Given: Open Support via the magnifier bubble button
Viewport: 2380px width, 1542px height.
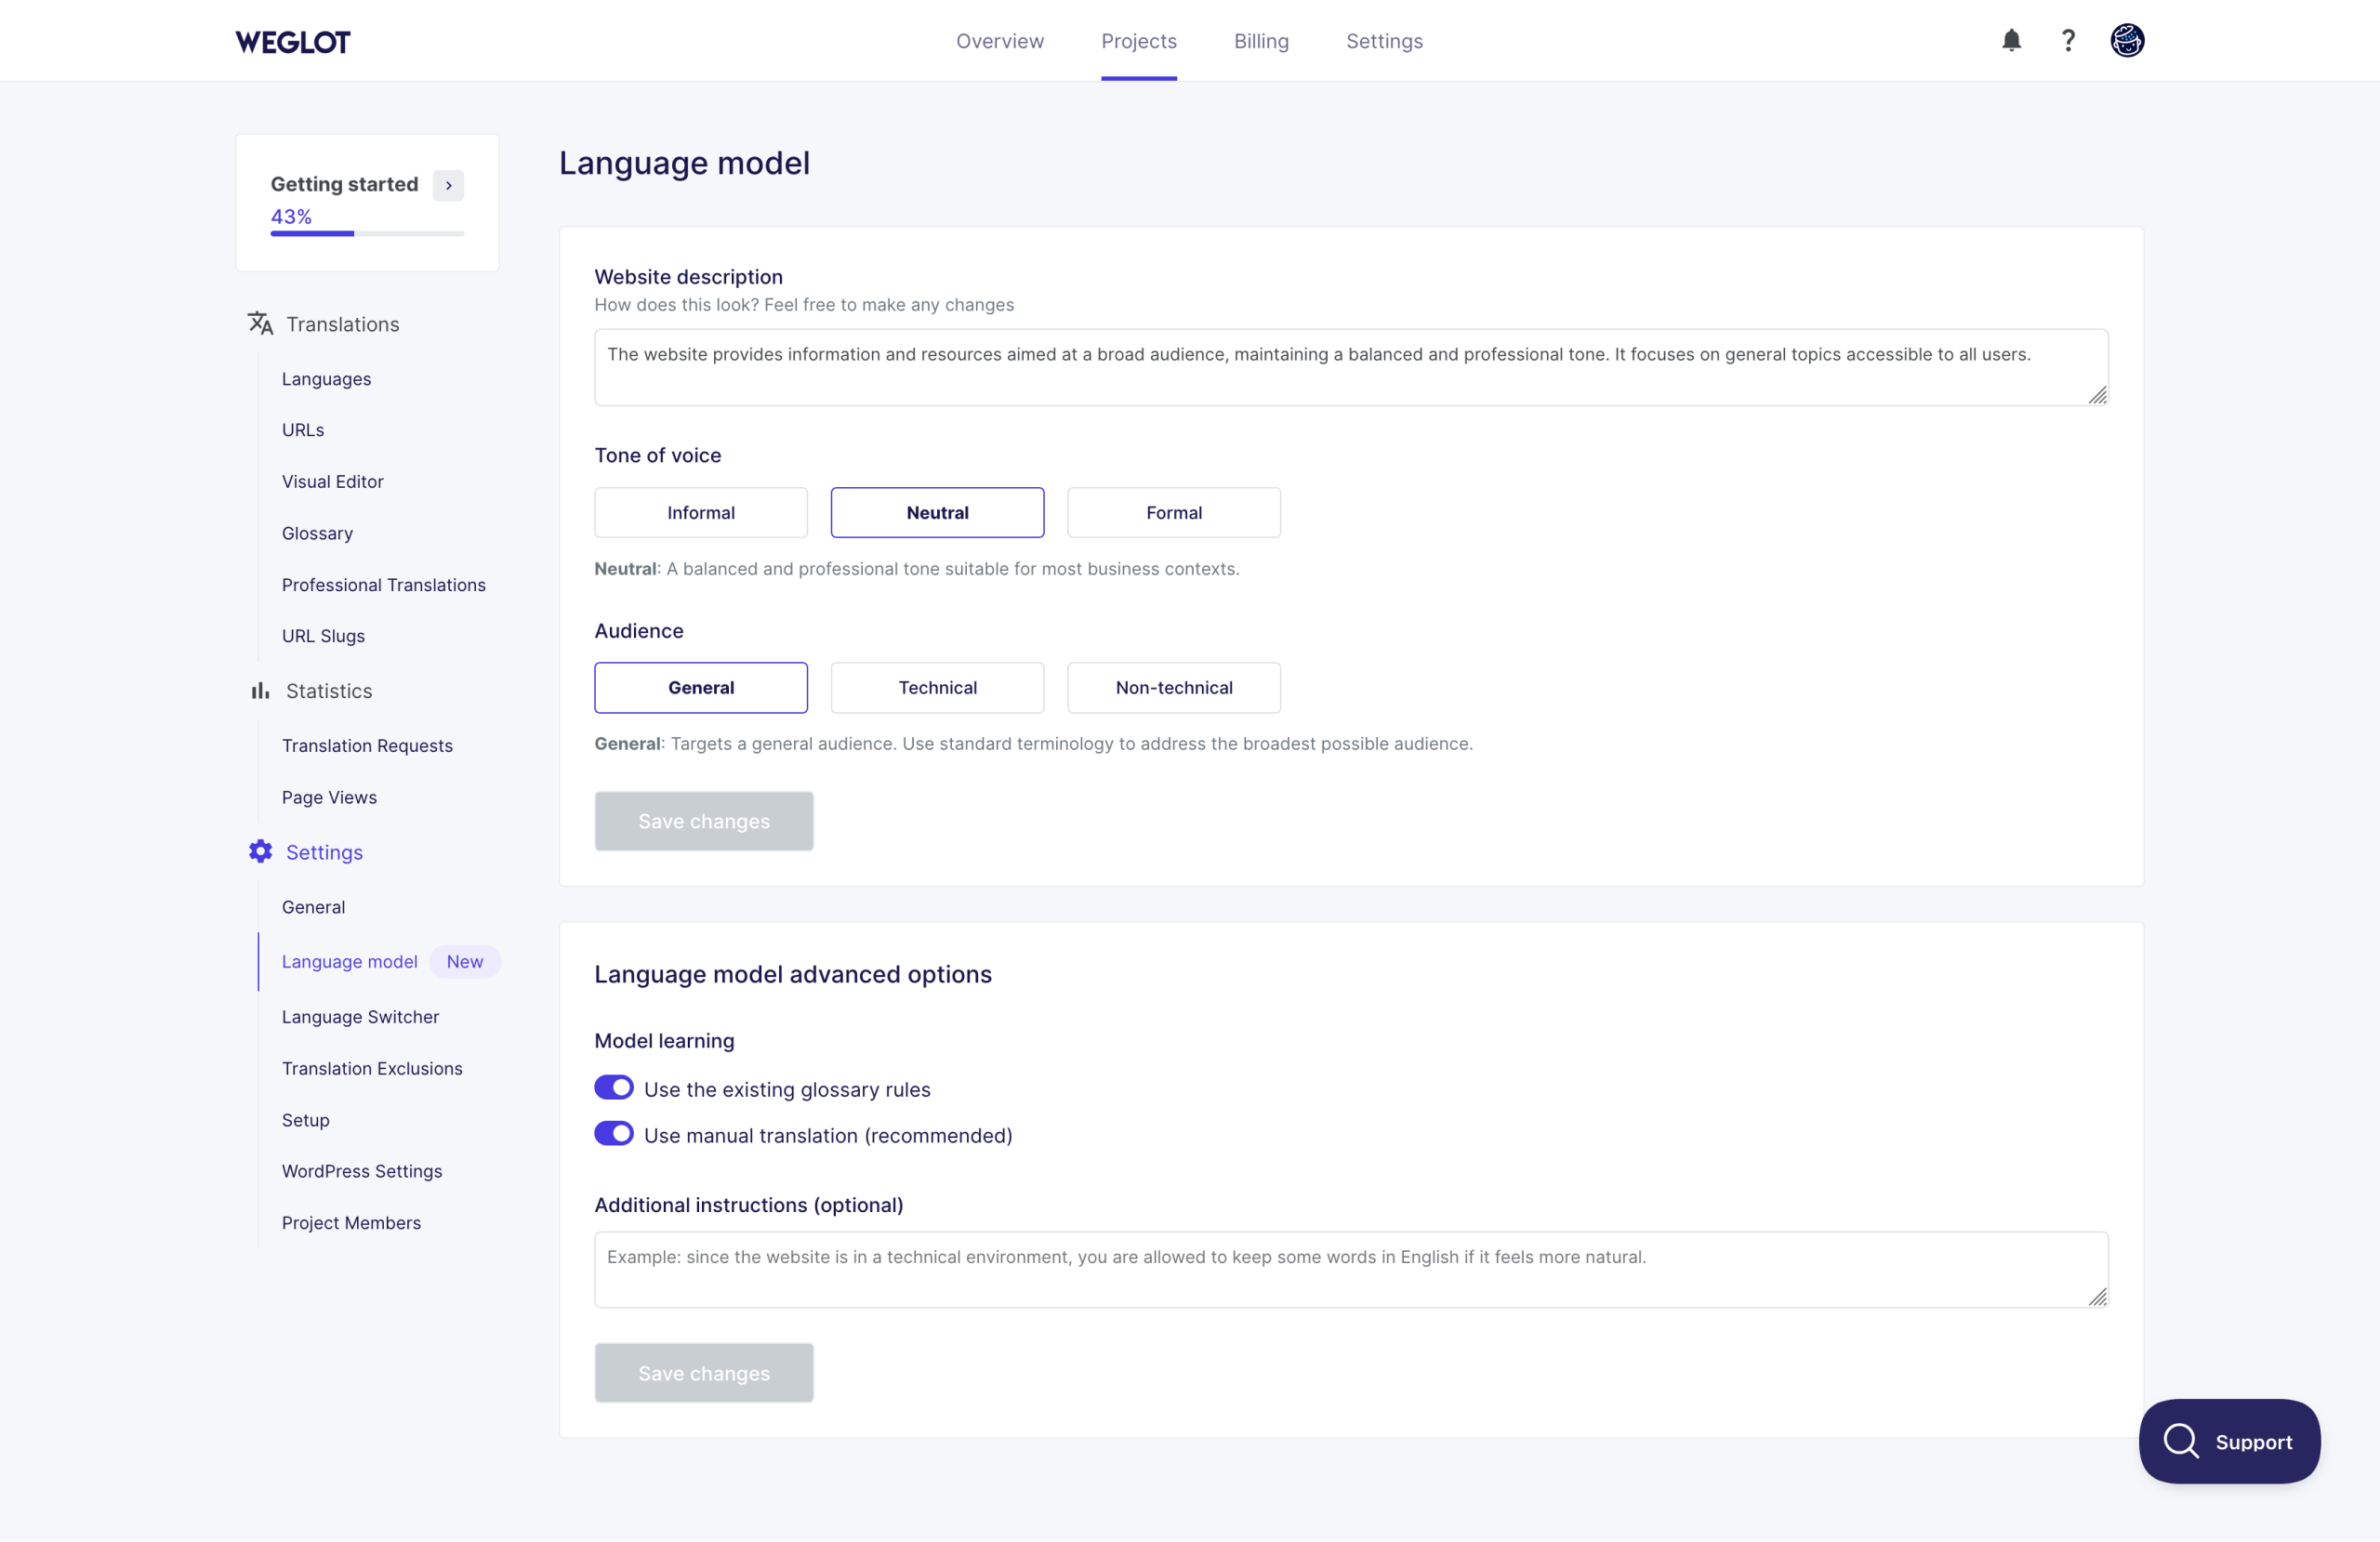Looking at the screenshot, I should tap(2230, 1441).
